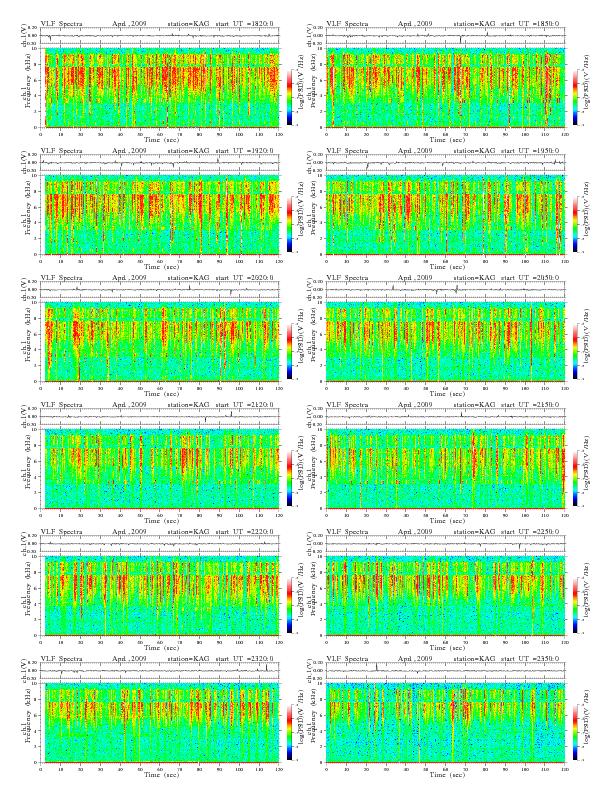Click the title text 'start UT =2020:0'

pos(244,278)
